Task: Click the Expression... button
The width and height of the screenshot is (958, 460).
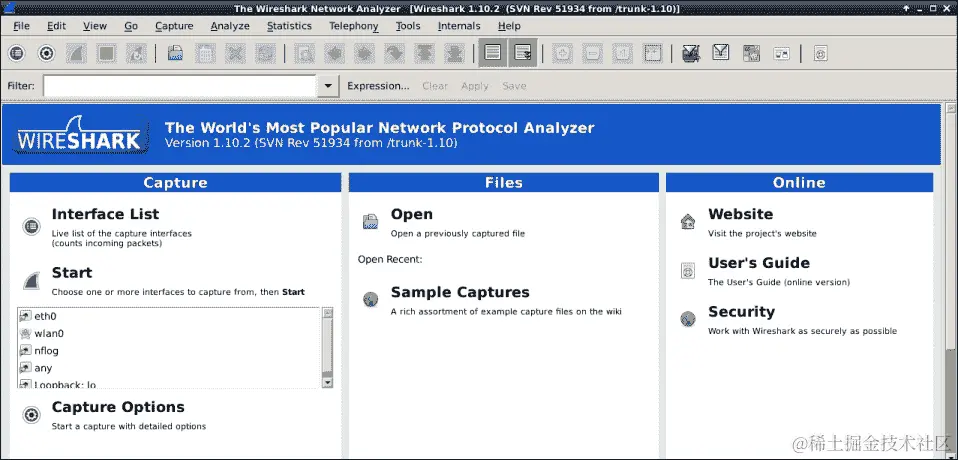Action: pos(378,86)
